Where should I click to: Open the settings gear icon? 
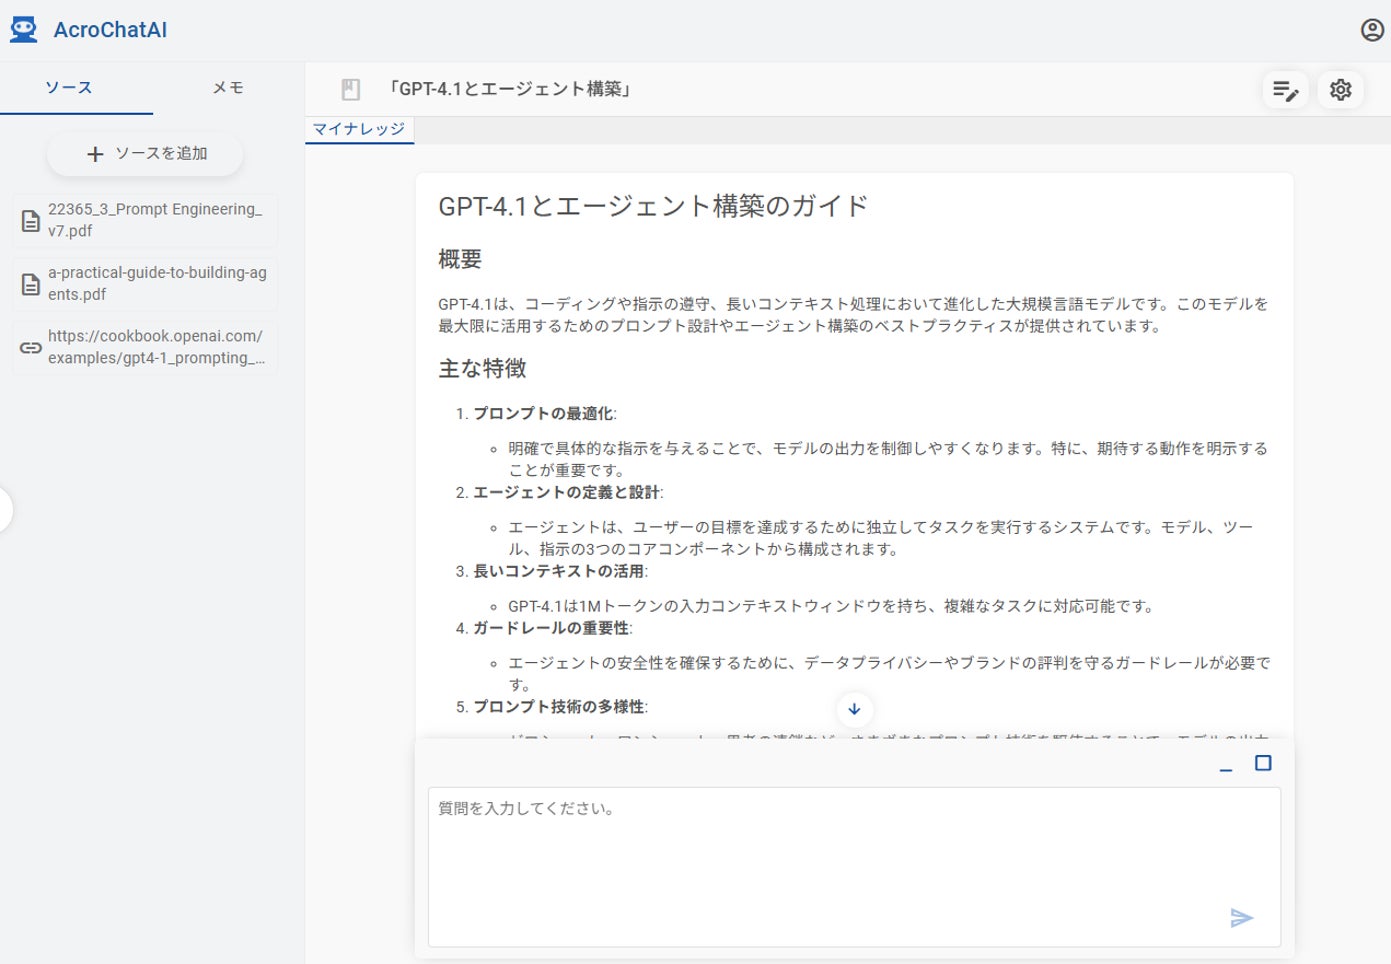point(1340,90)
